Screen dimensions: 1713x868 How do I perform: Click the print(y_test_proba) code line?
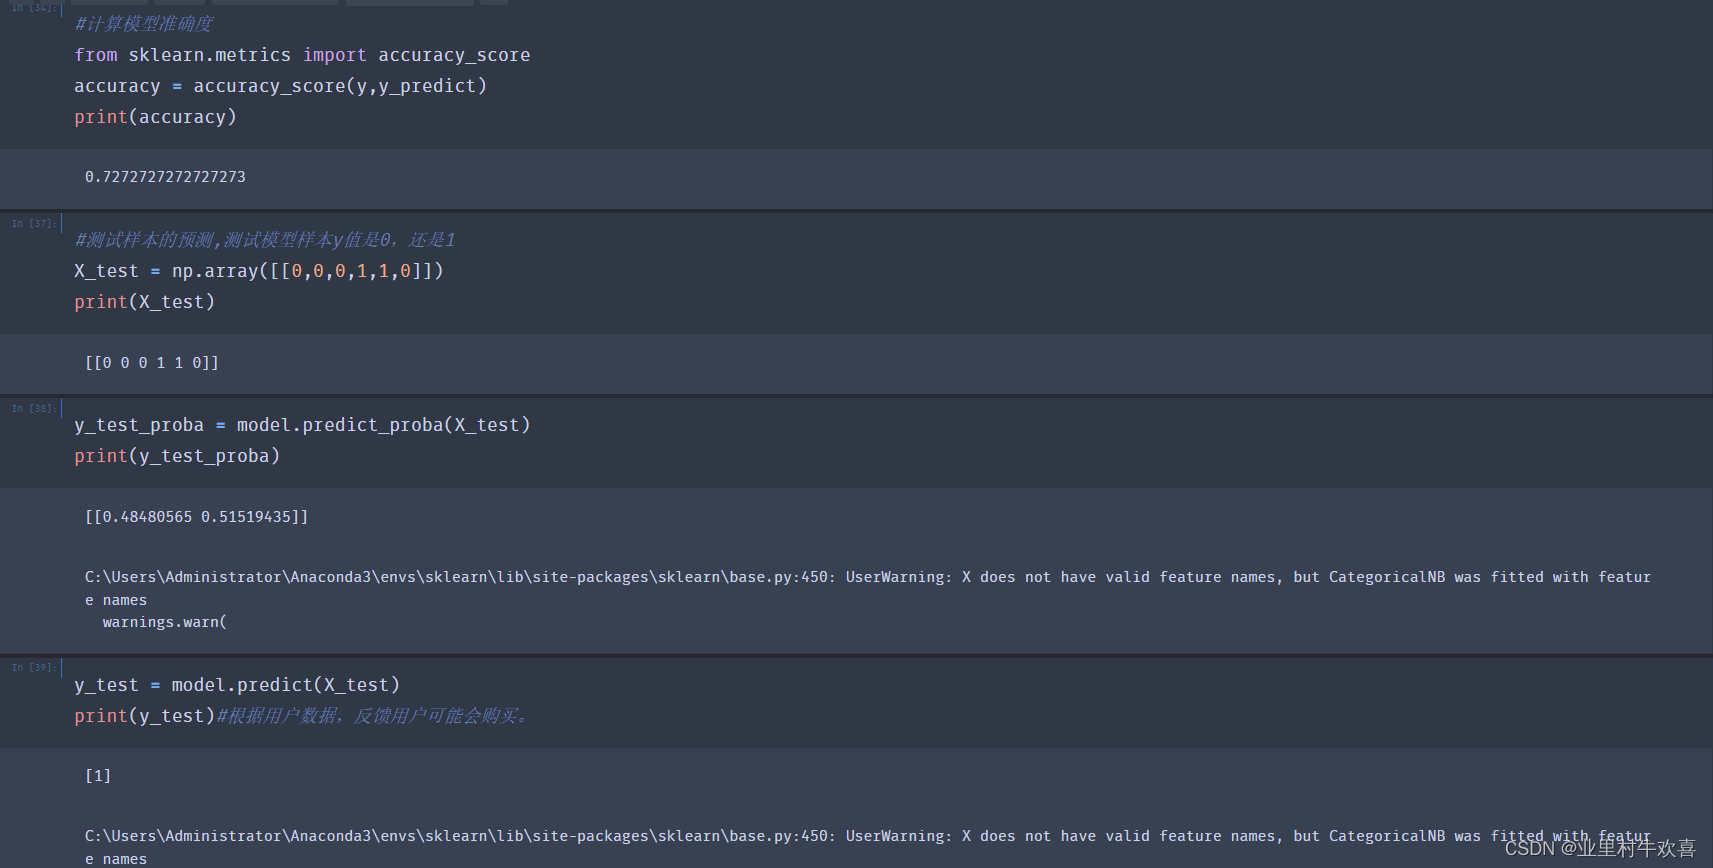177,456
